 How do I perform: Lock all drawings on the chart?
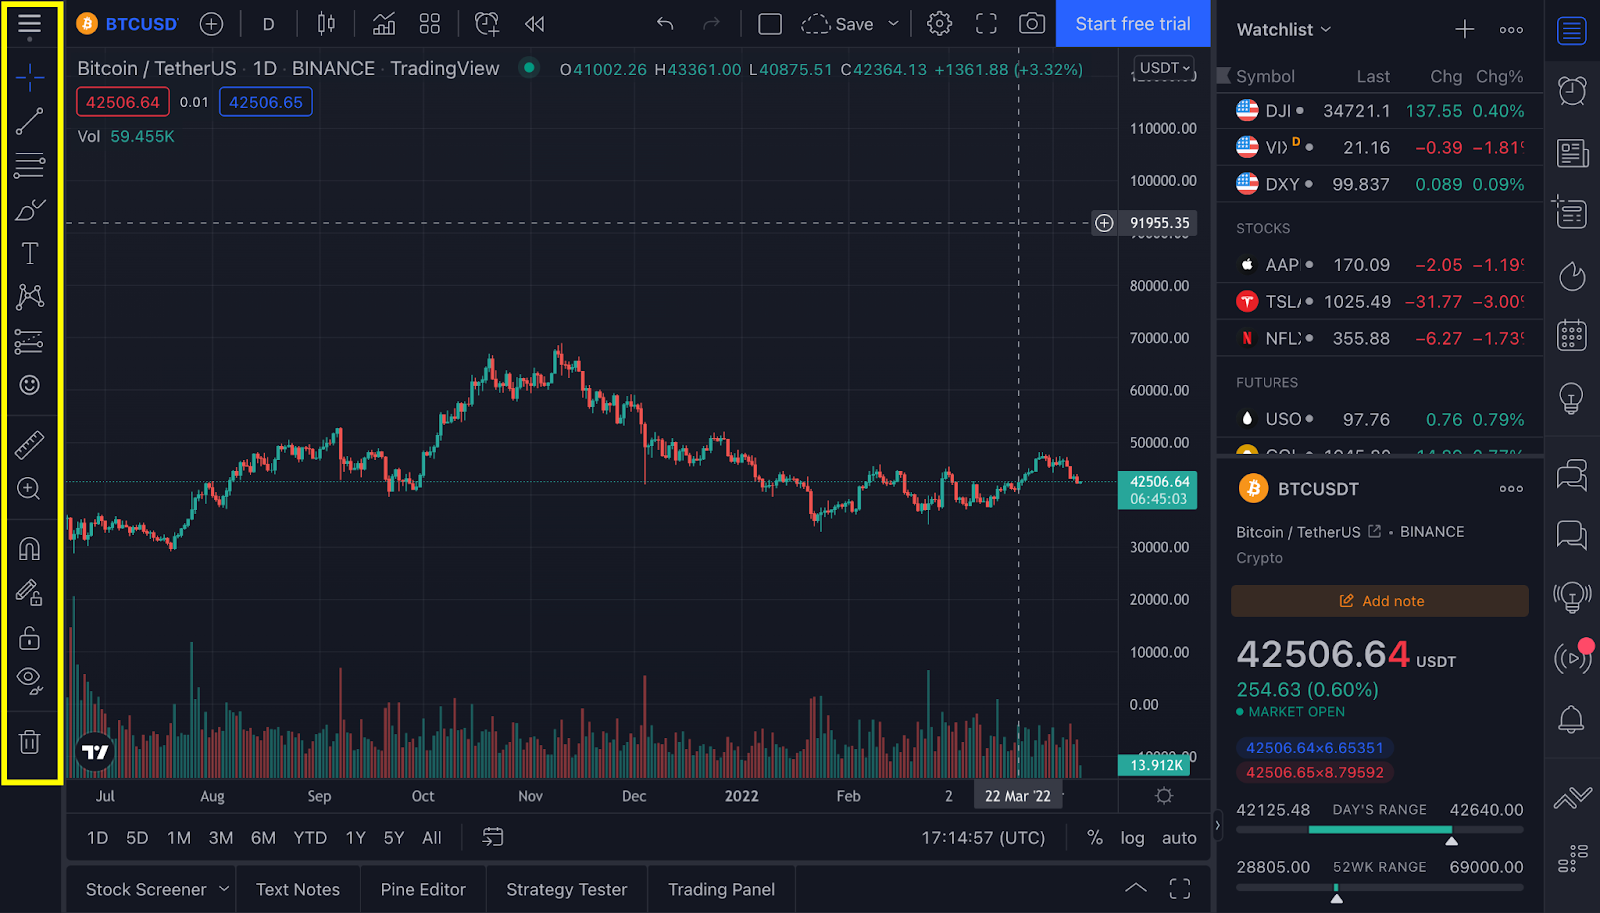[30, 637]
